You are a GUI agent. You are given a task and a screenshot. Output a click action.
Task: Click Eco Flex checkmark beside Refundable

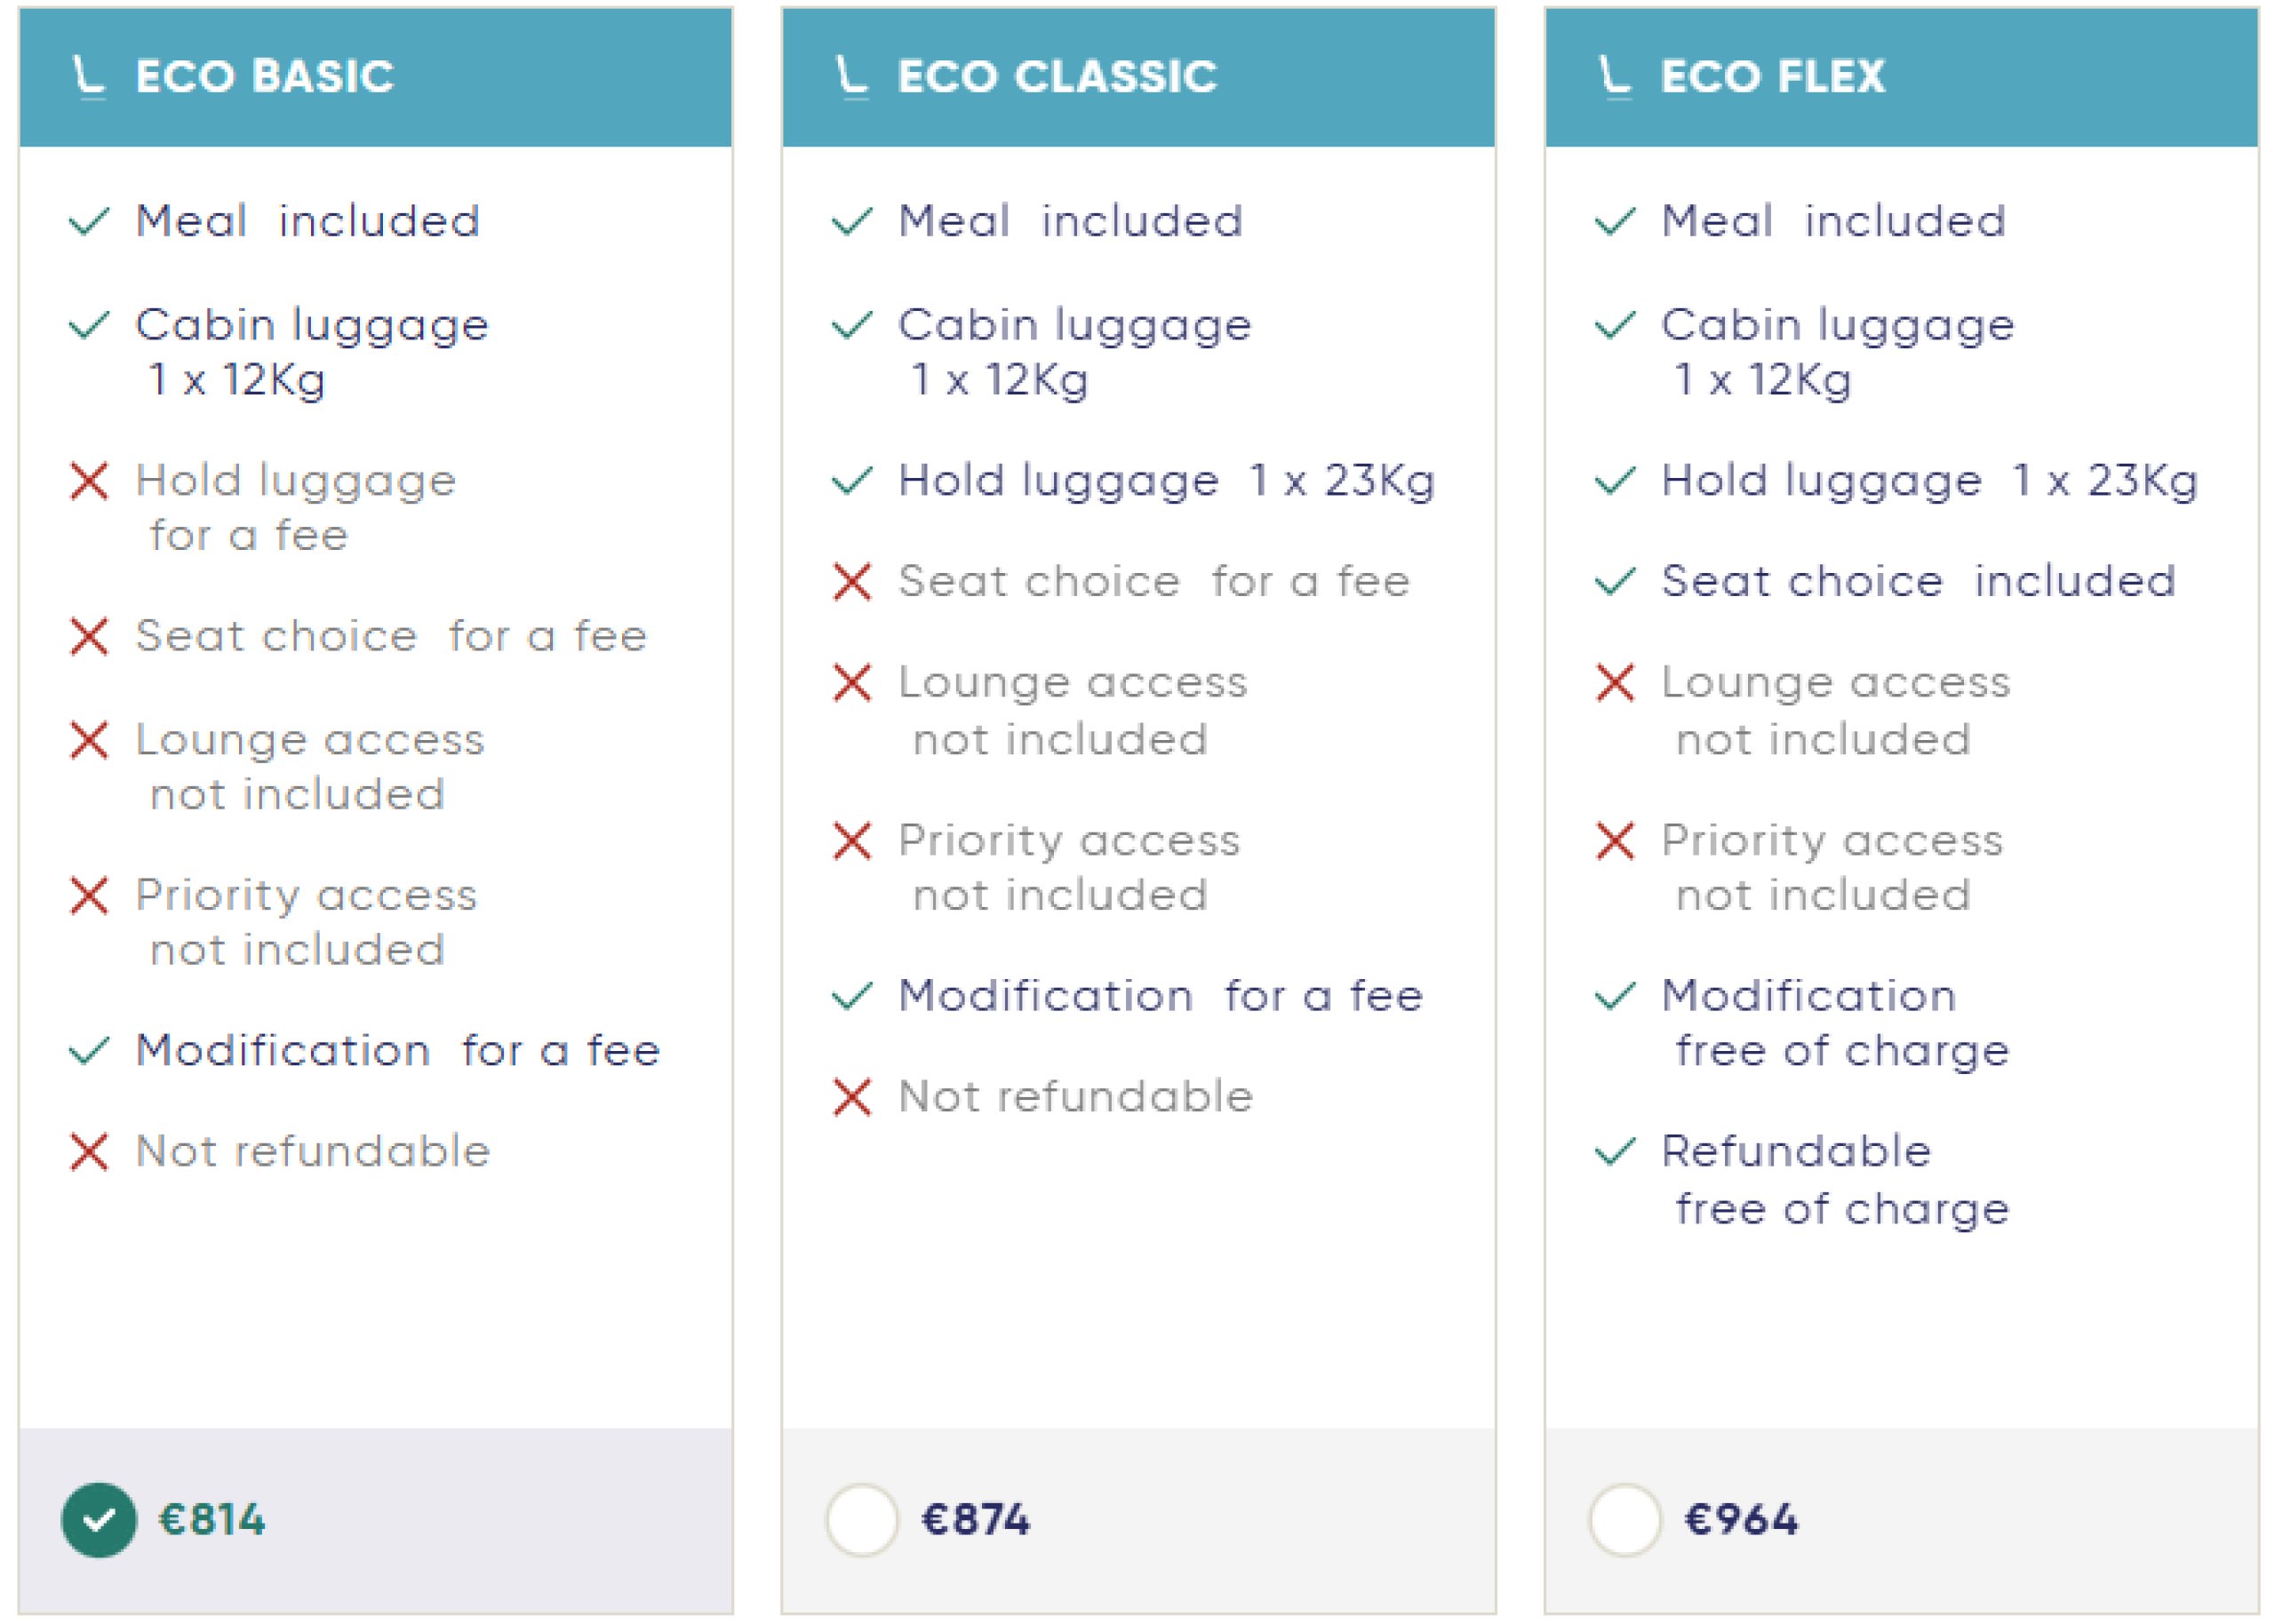pyautogui.click(x=1615, y=1152)
